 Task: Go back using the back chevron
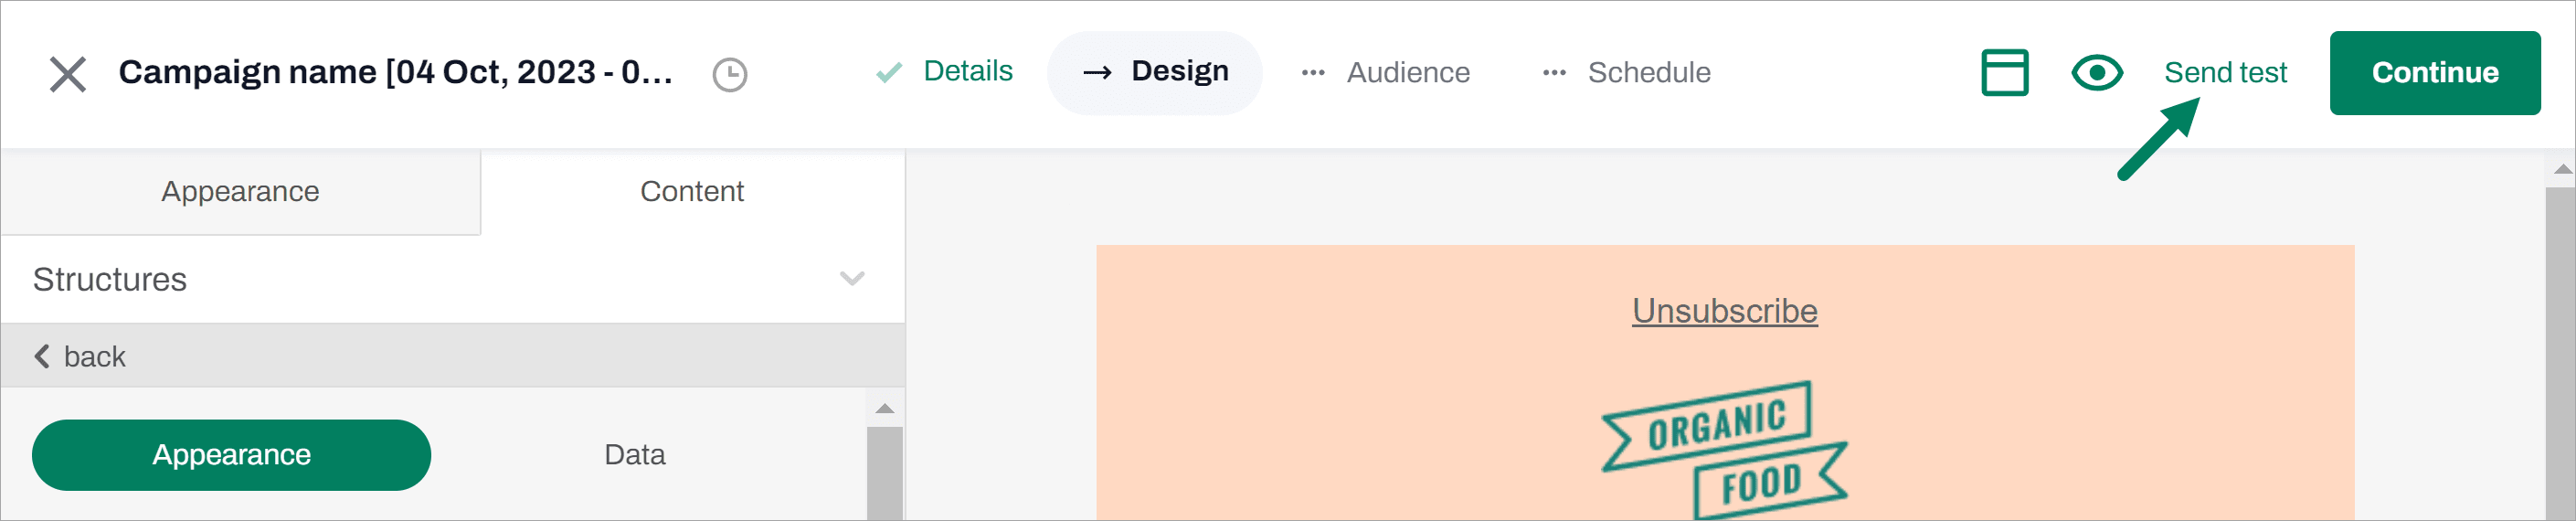42,357
